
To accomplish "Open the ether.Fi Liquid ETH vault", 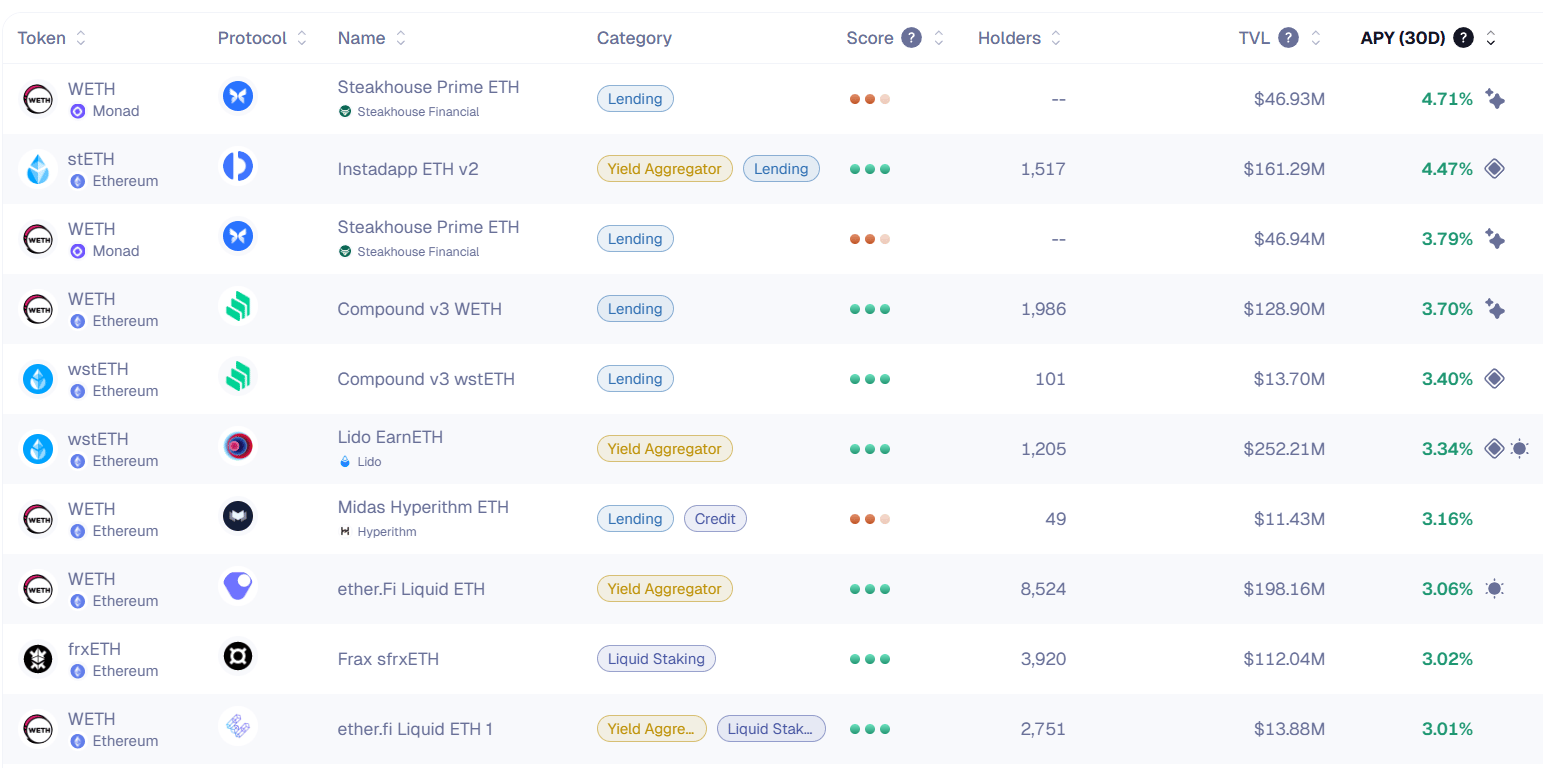I will [x=411, y=589].
